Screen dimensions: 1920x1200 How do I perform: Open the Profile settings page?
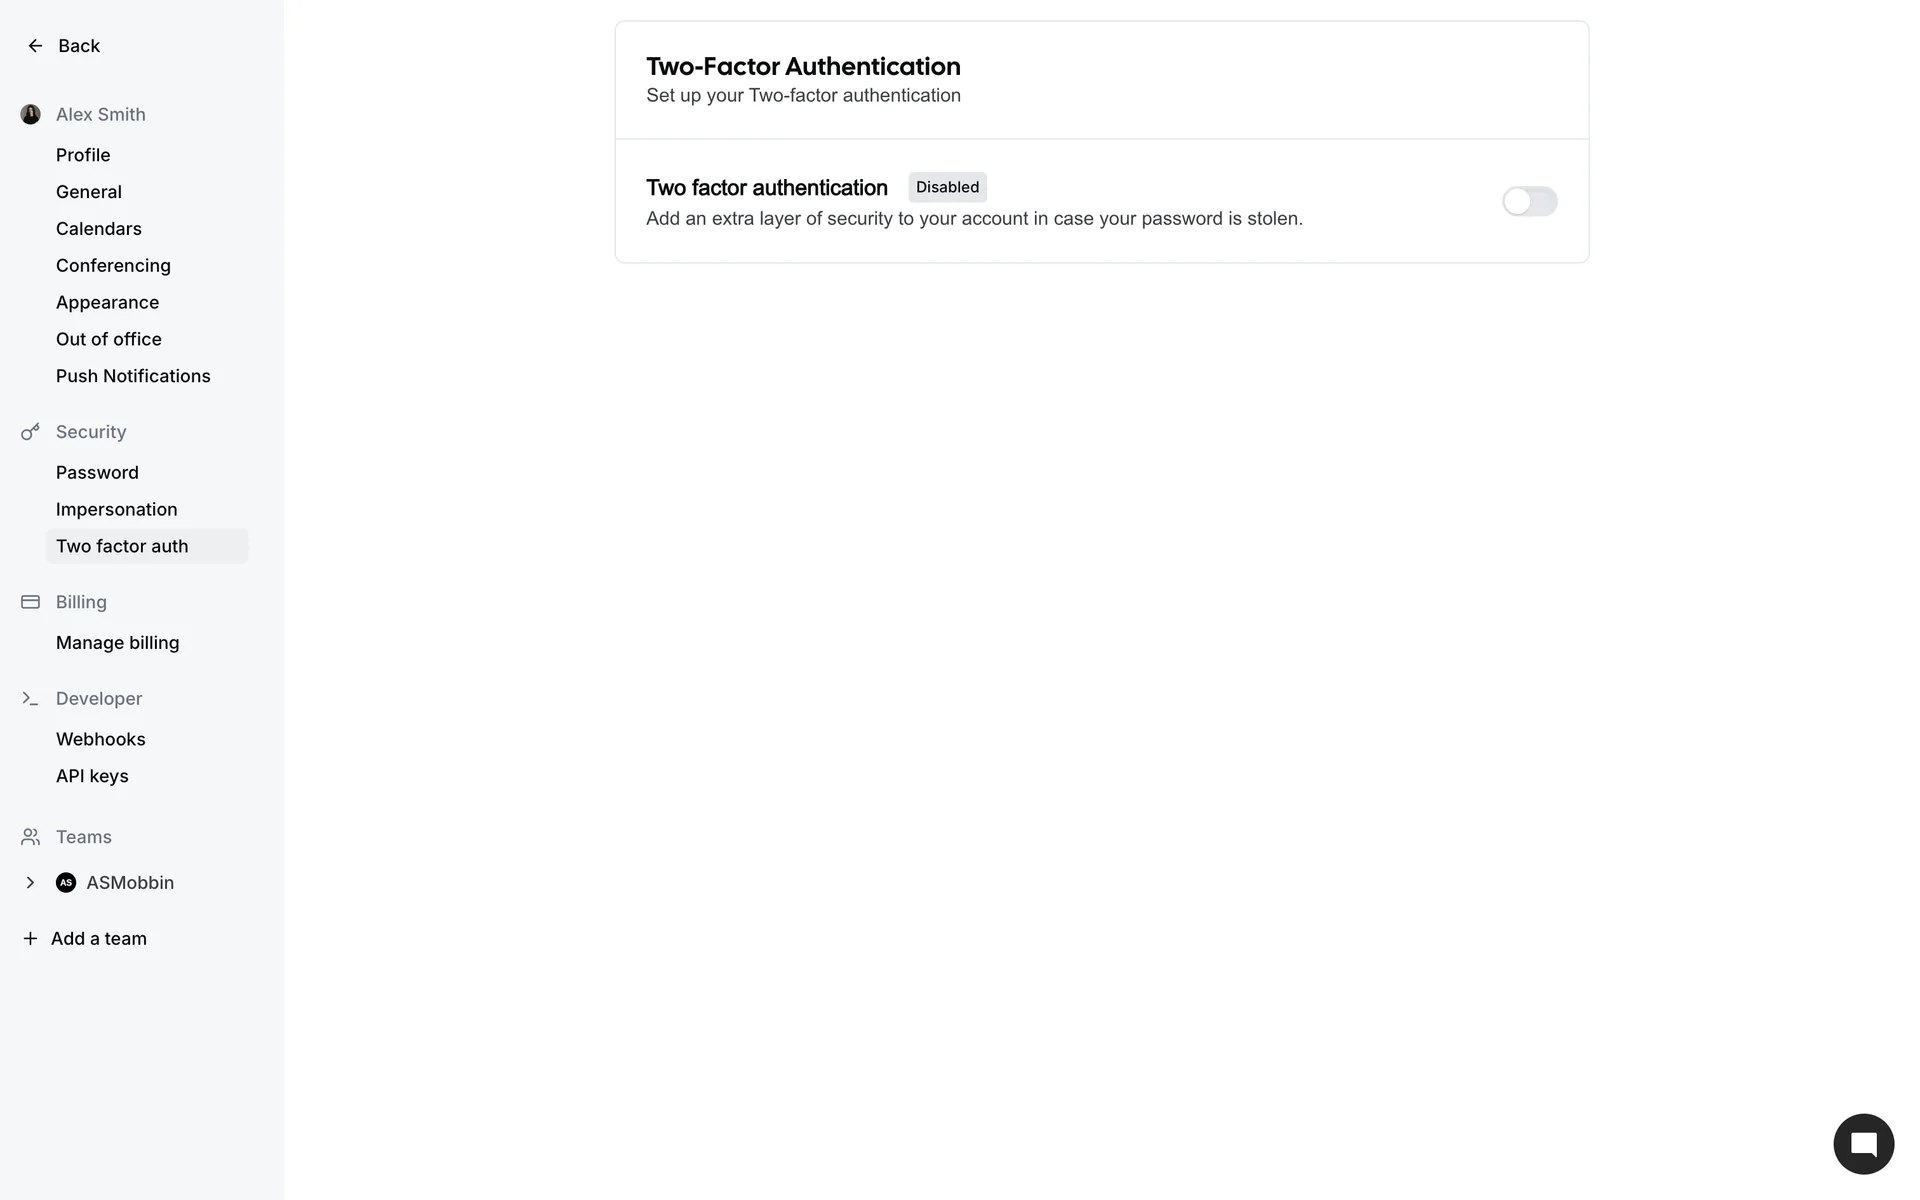click(x=83, y=155)
